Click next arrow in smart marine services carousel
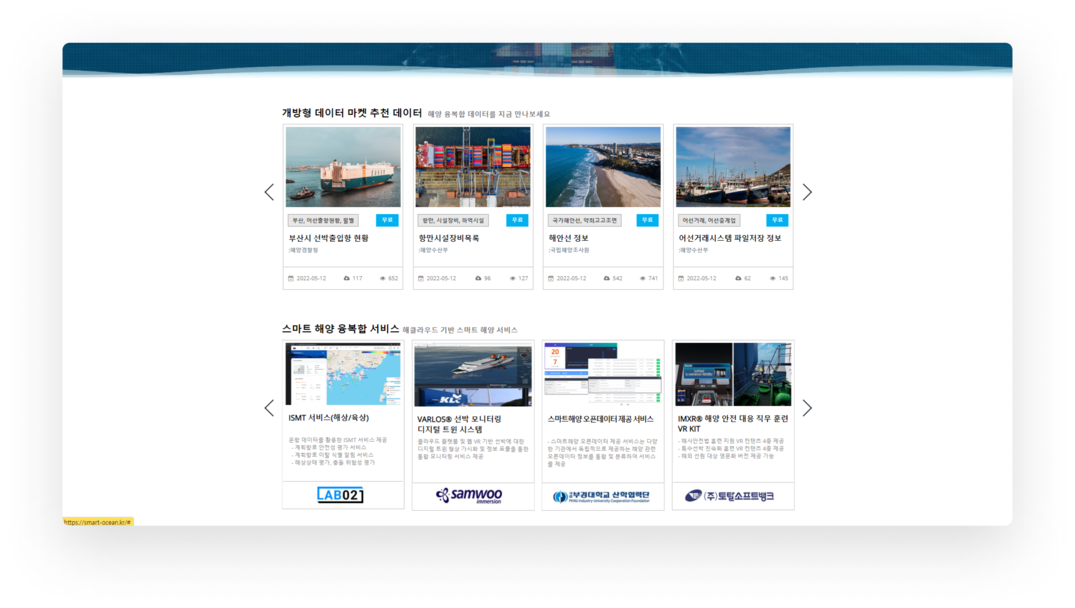This screenshot has width=1075, height=608. (807, 408)
